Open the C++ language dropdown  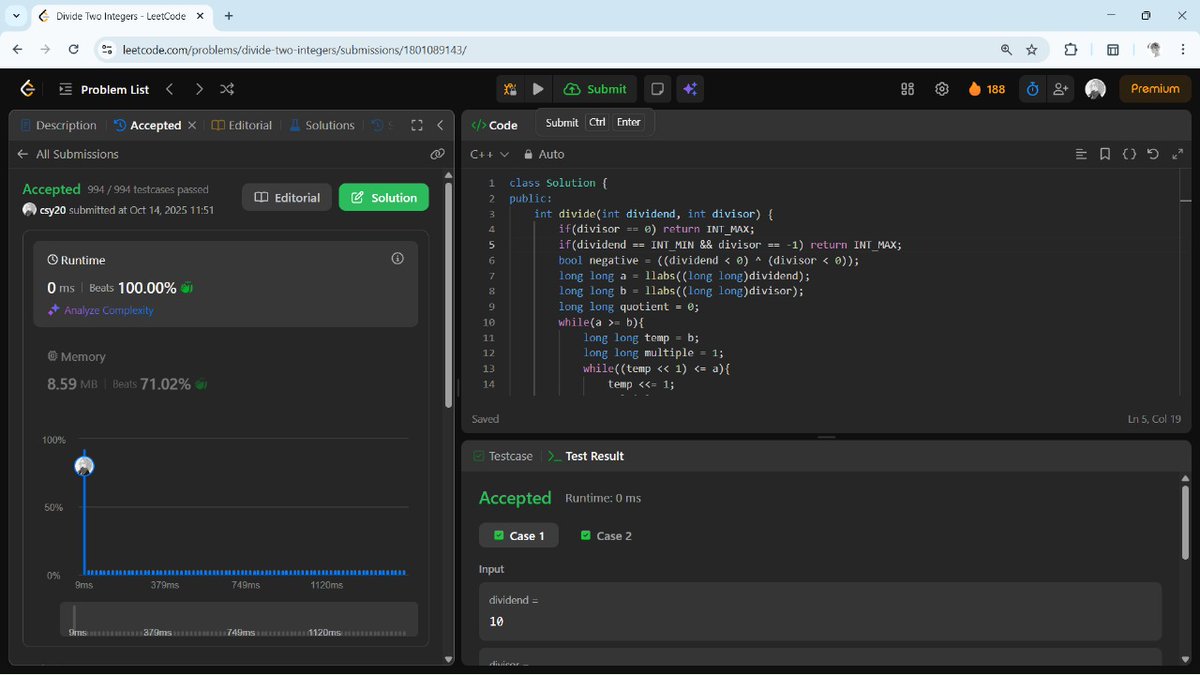click(490, 154)
